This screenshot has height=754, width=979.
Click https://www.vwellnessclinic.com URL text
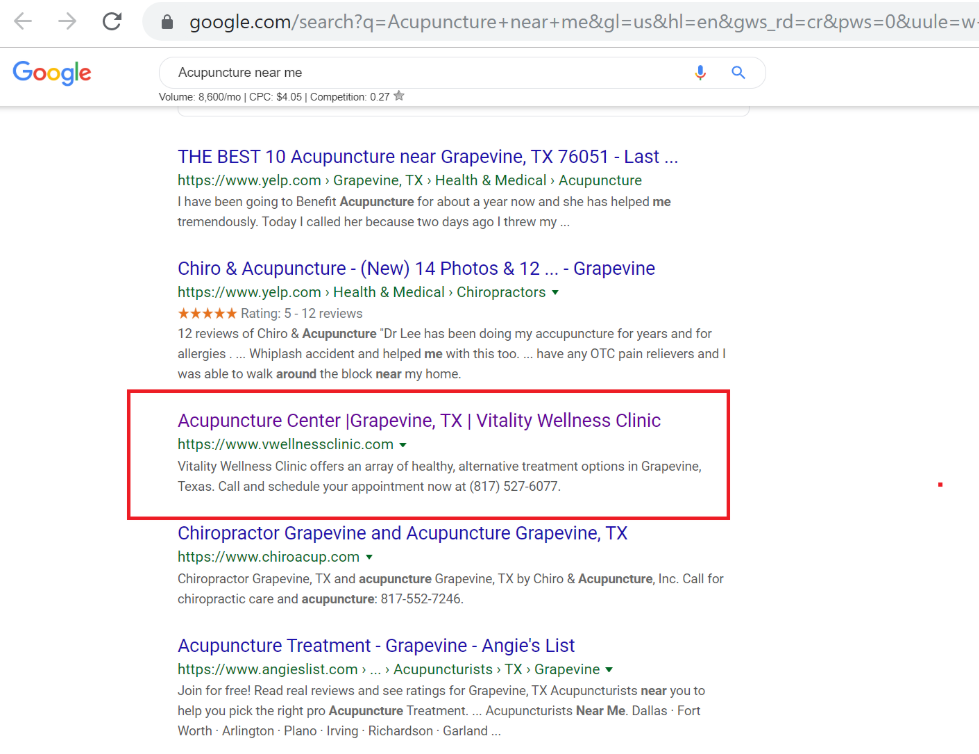click(285, 444)
